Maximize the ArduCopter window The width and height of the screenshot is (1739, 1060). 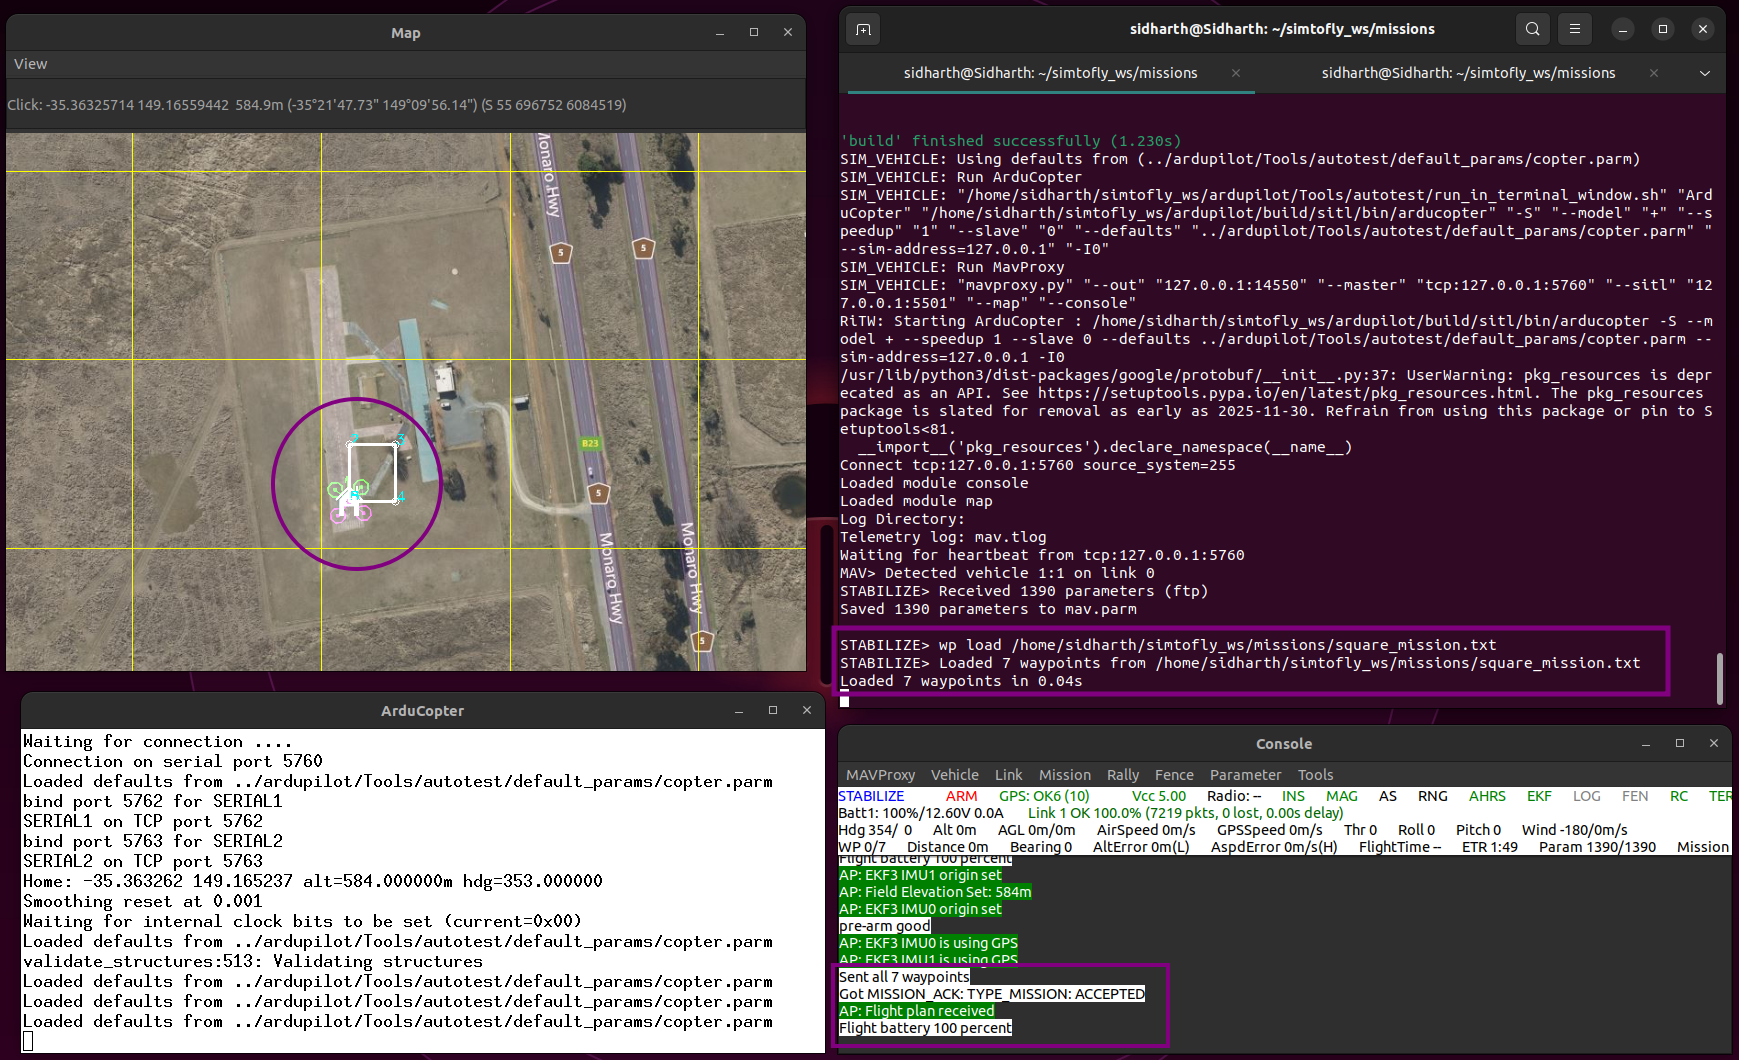[x=773, y=710]
